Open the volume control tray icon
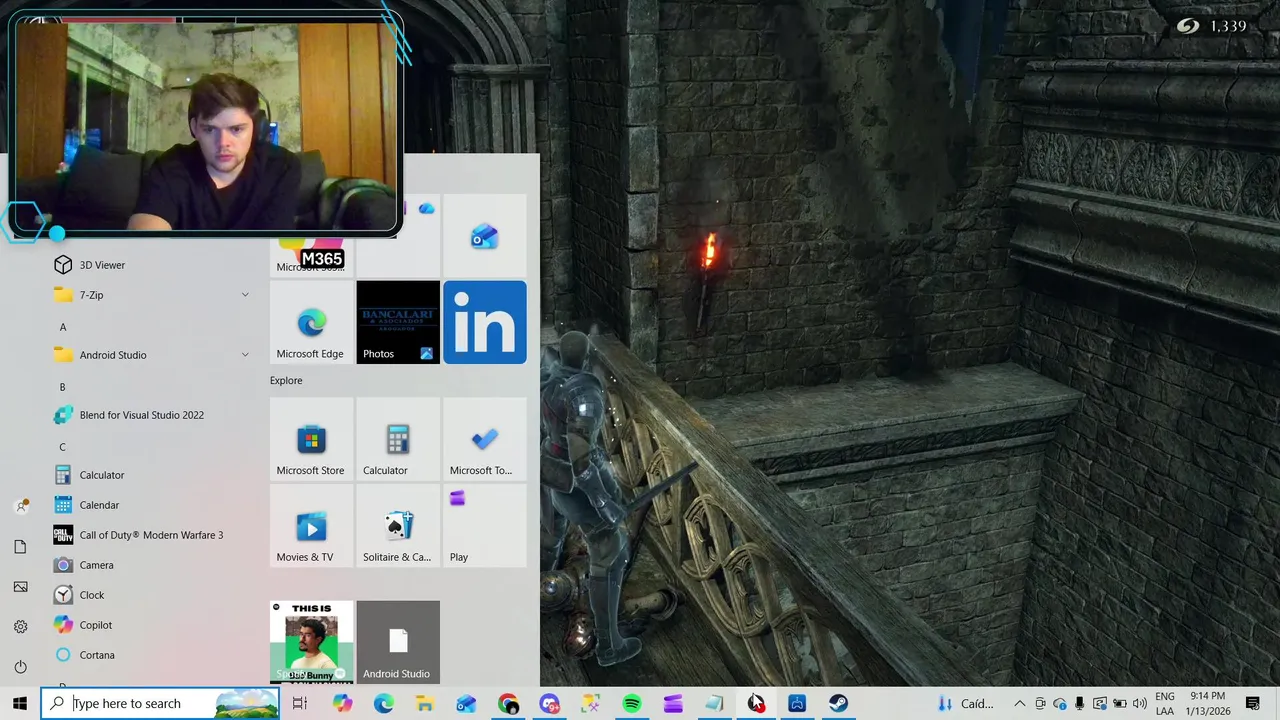 [x=1140, y=704]
